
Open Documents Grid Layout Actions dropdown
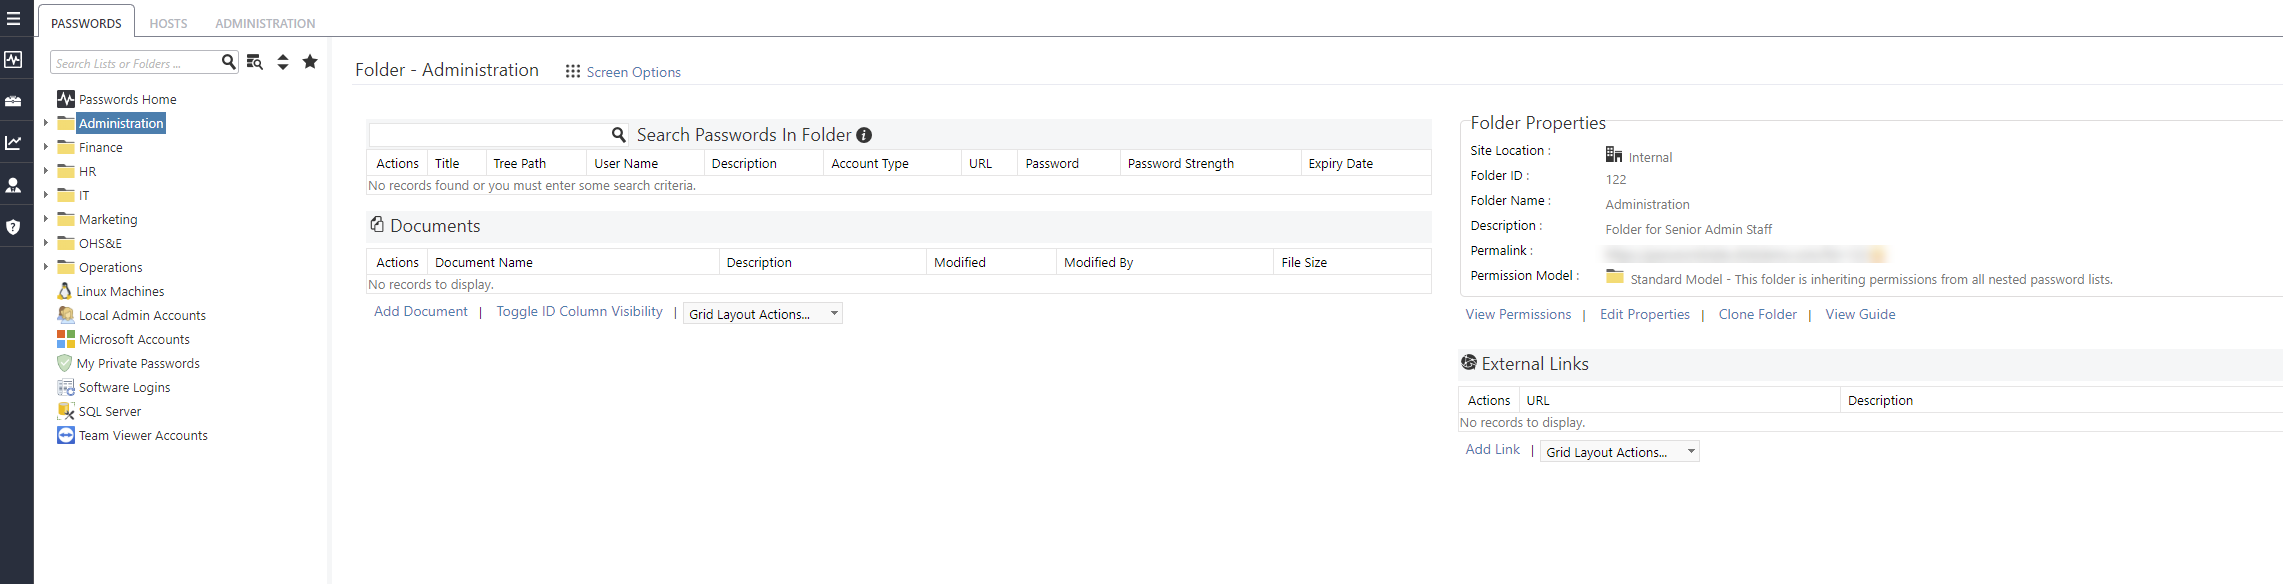click(762, 314)
